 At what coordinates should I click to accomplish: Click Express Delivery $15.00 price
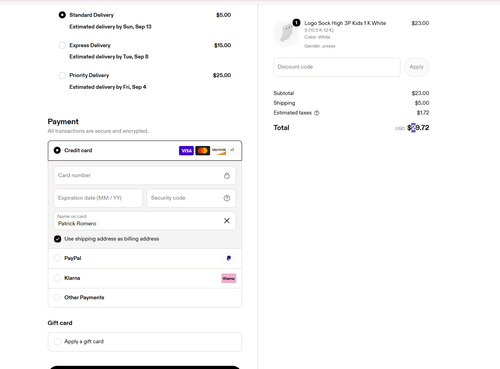222,45
